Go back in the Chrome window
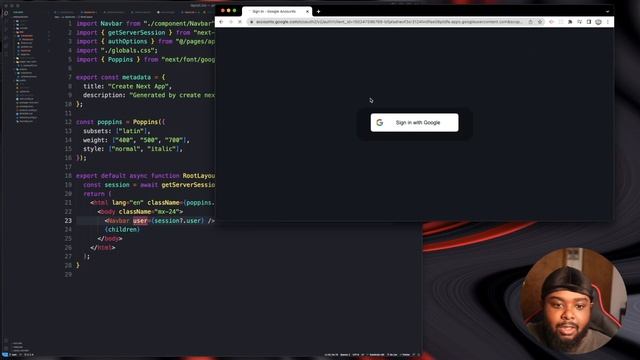The width and height of the screenshot is (640, 360). point(221,22)
